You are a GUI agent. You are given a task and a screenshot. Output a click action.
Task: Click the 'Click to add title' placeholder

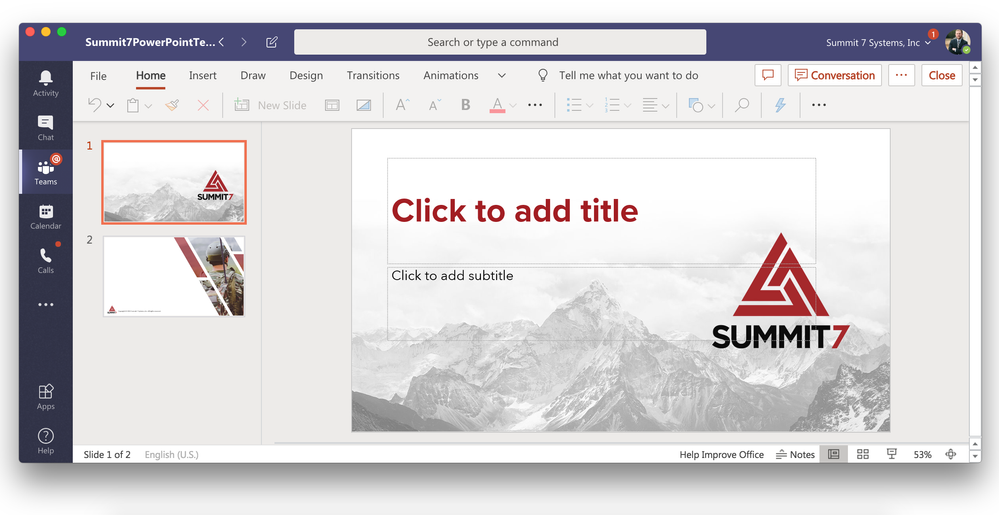[601, 211]
